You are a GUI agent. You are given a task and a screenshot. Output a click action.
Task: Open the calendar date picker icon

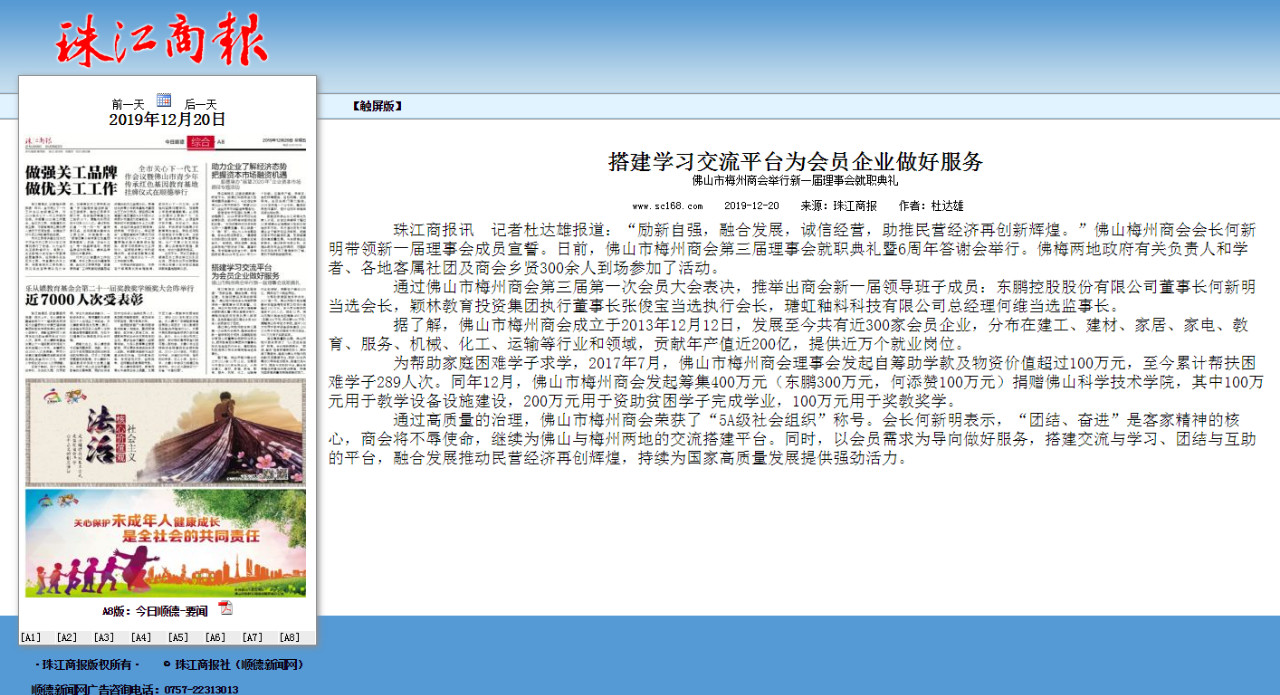point(164,100)
